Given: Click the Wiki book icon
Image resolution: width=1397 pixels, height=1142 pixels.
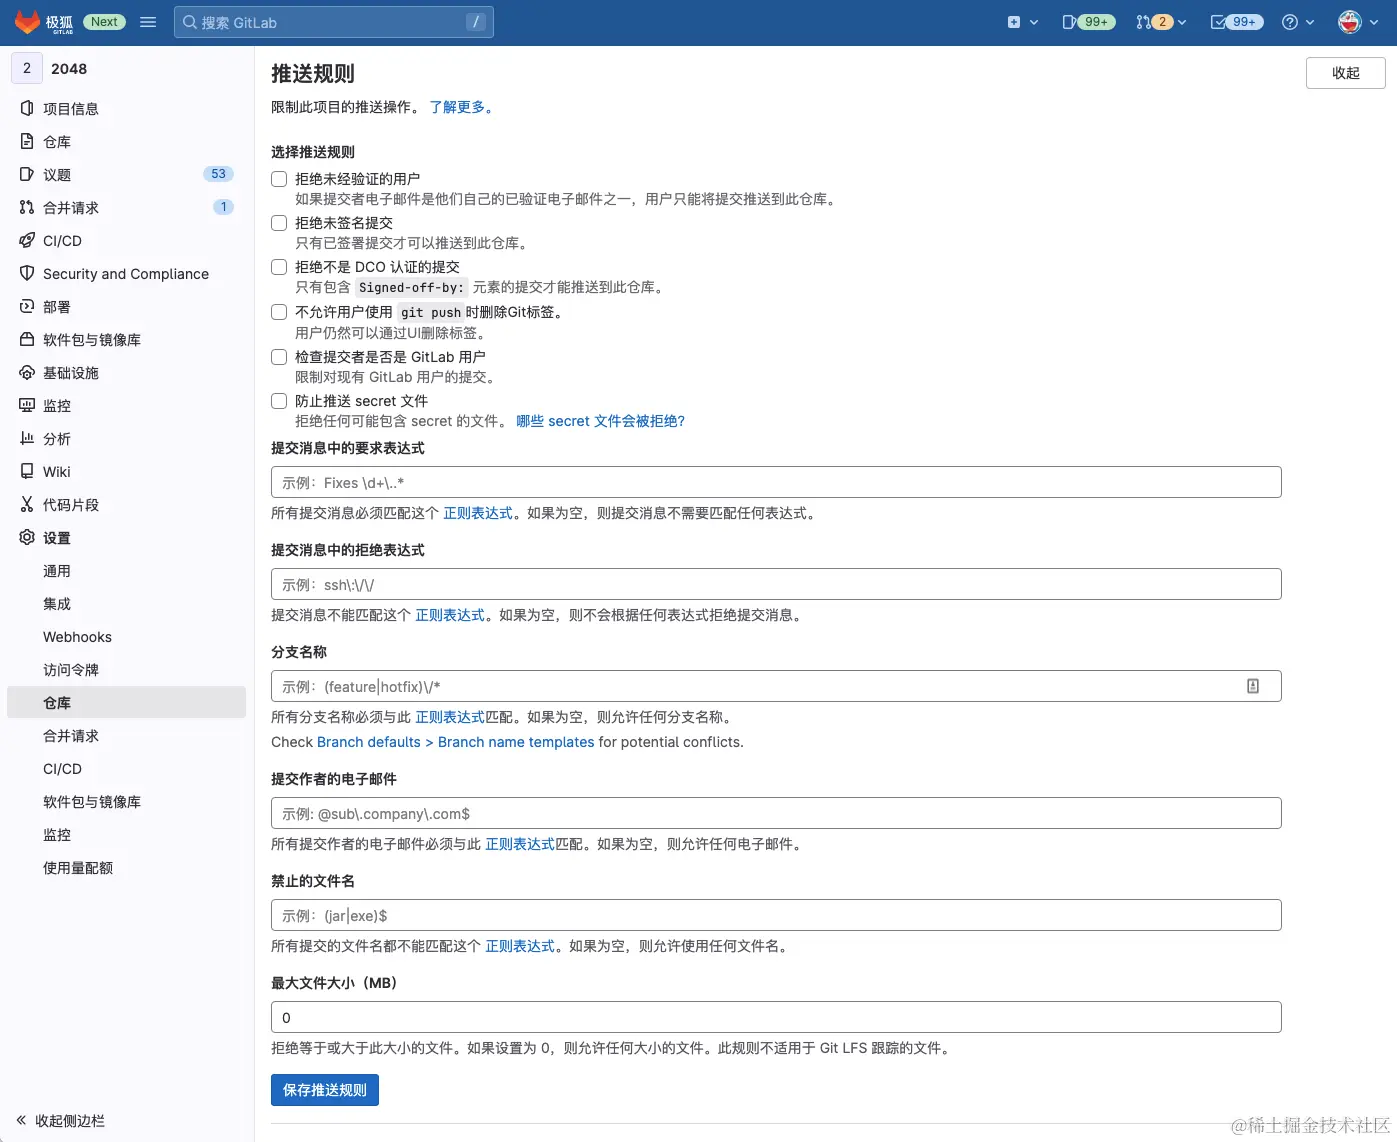Looking at the screenshot, I should click(27, 471).
